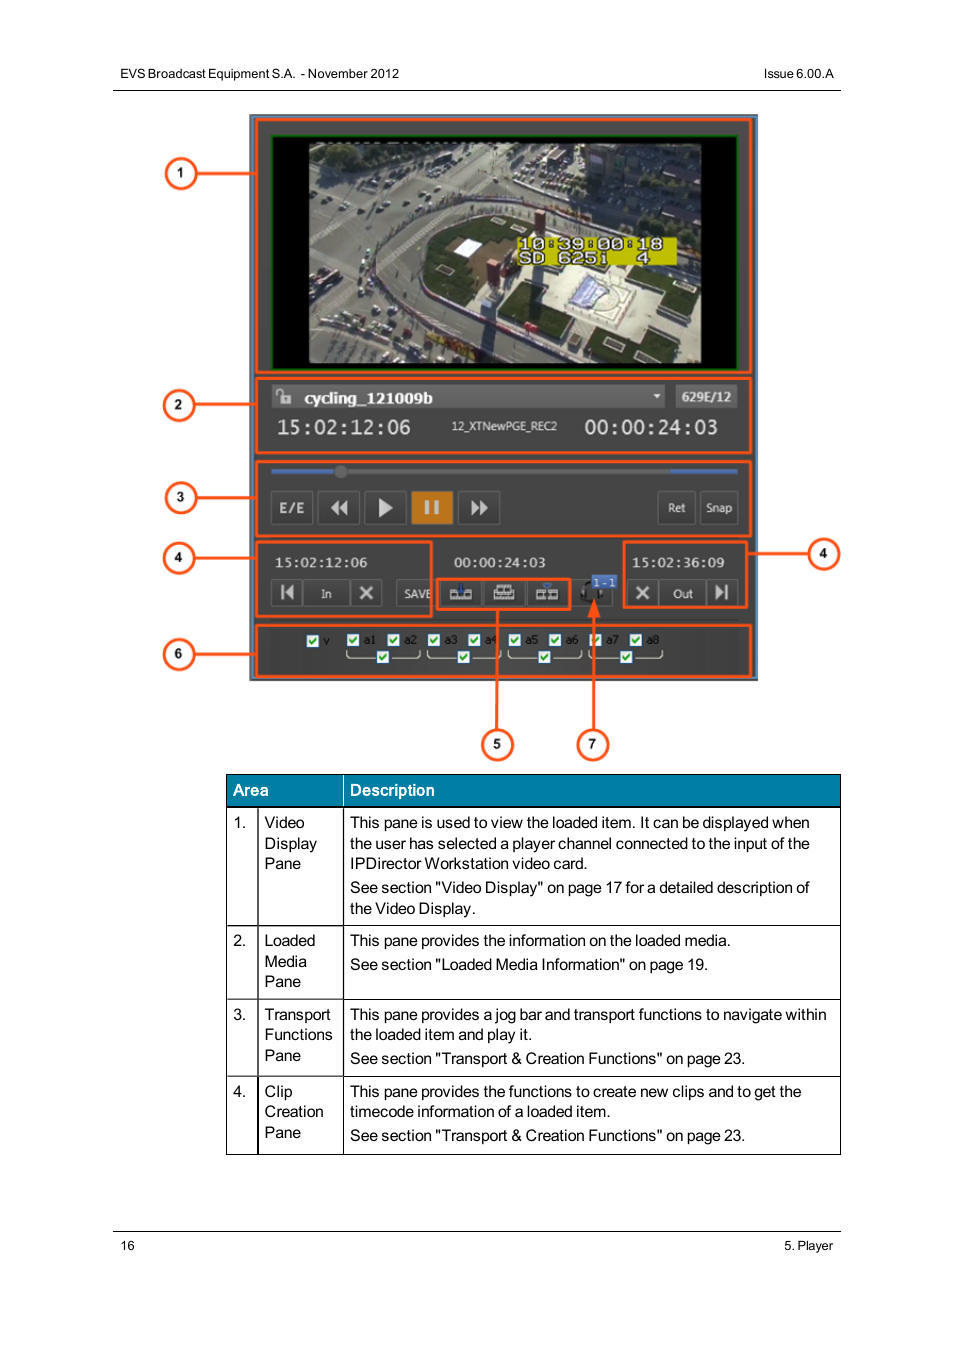Click the orange Pause button
The height and width of the screenshot is (1350, 954).
click(432, 508)
